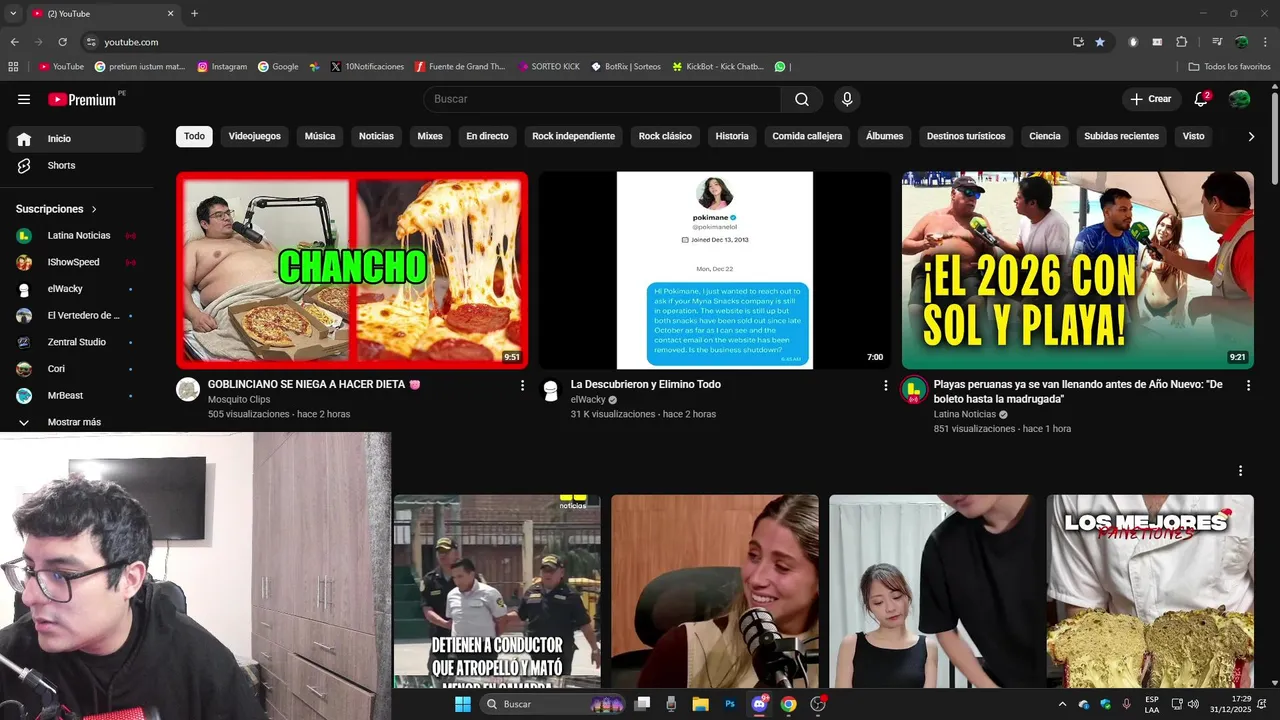Open the BotRix Sorteos bookmark
Image resolution: width=1280 pixels, height=720 pixels.
(626, 67)
